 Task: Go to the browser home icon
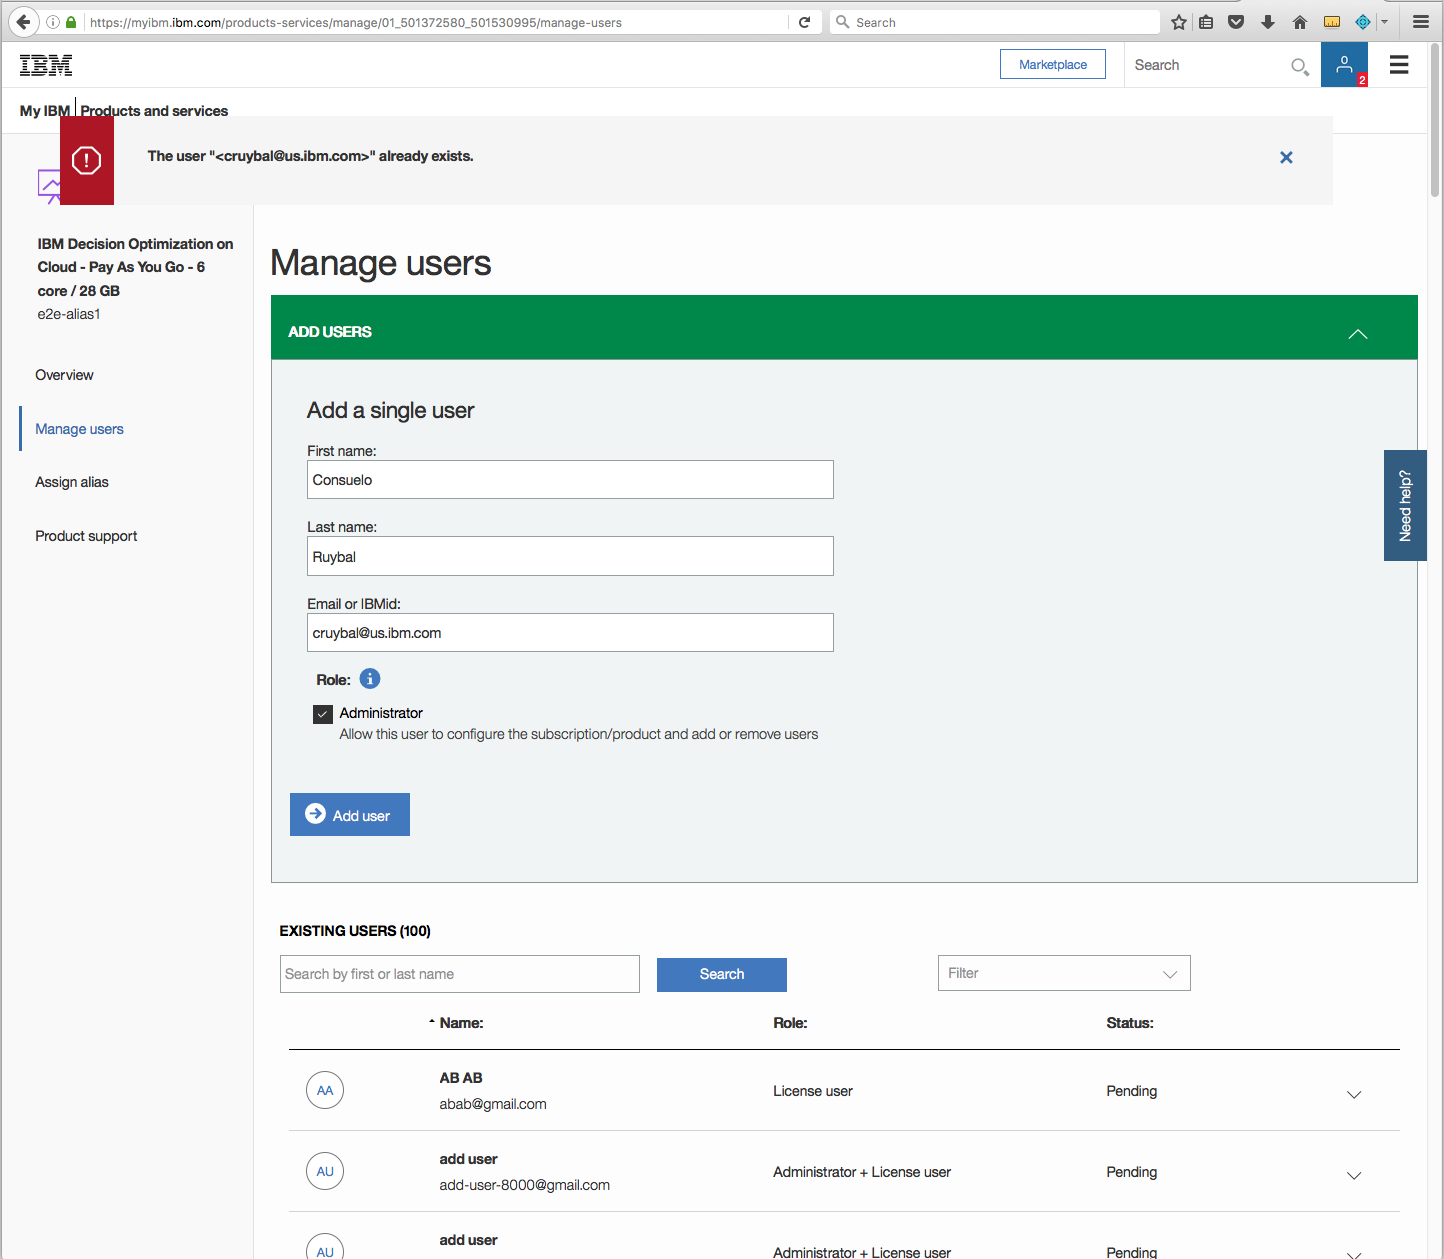(1300, 22)
